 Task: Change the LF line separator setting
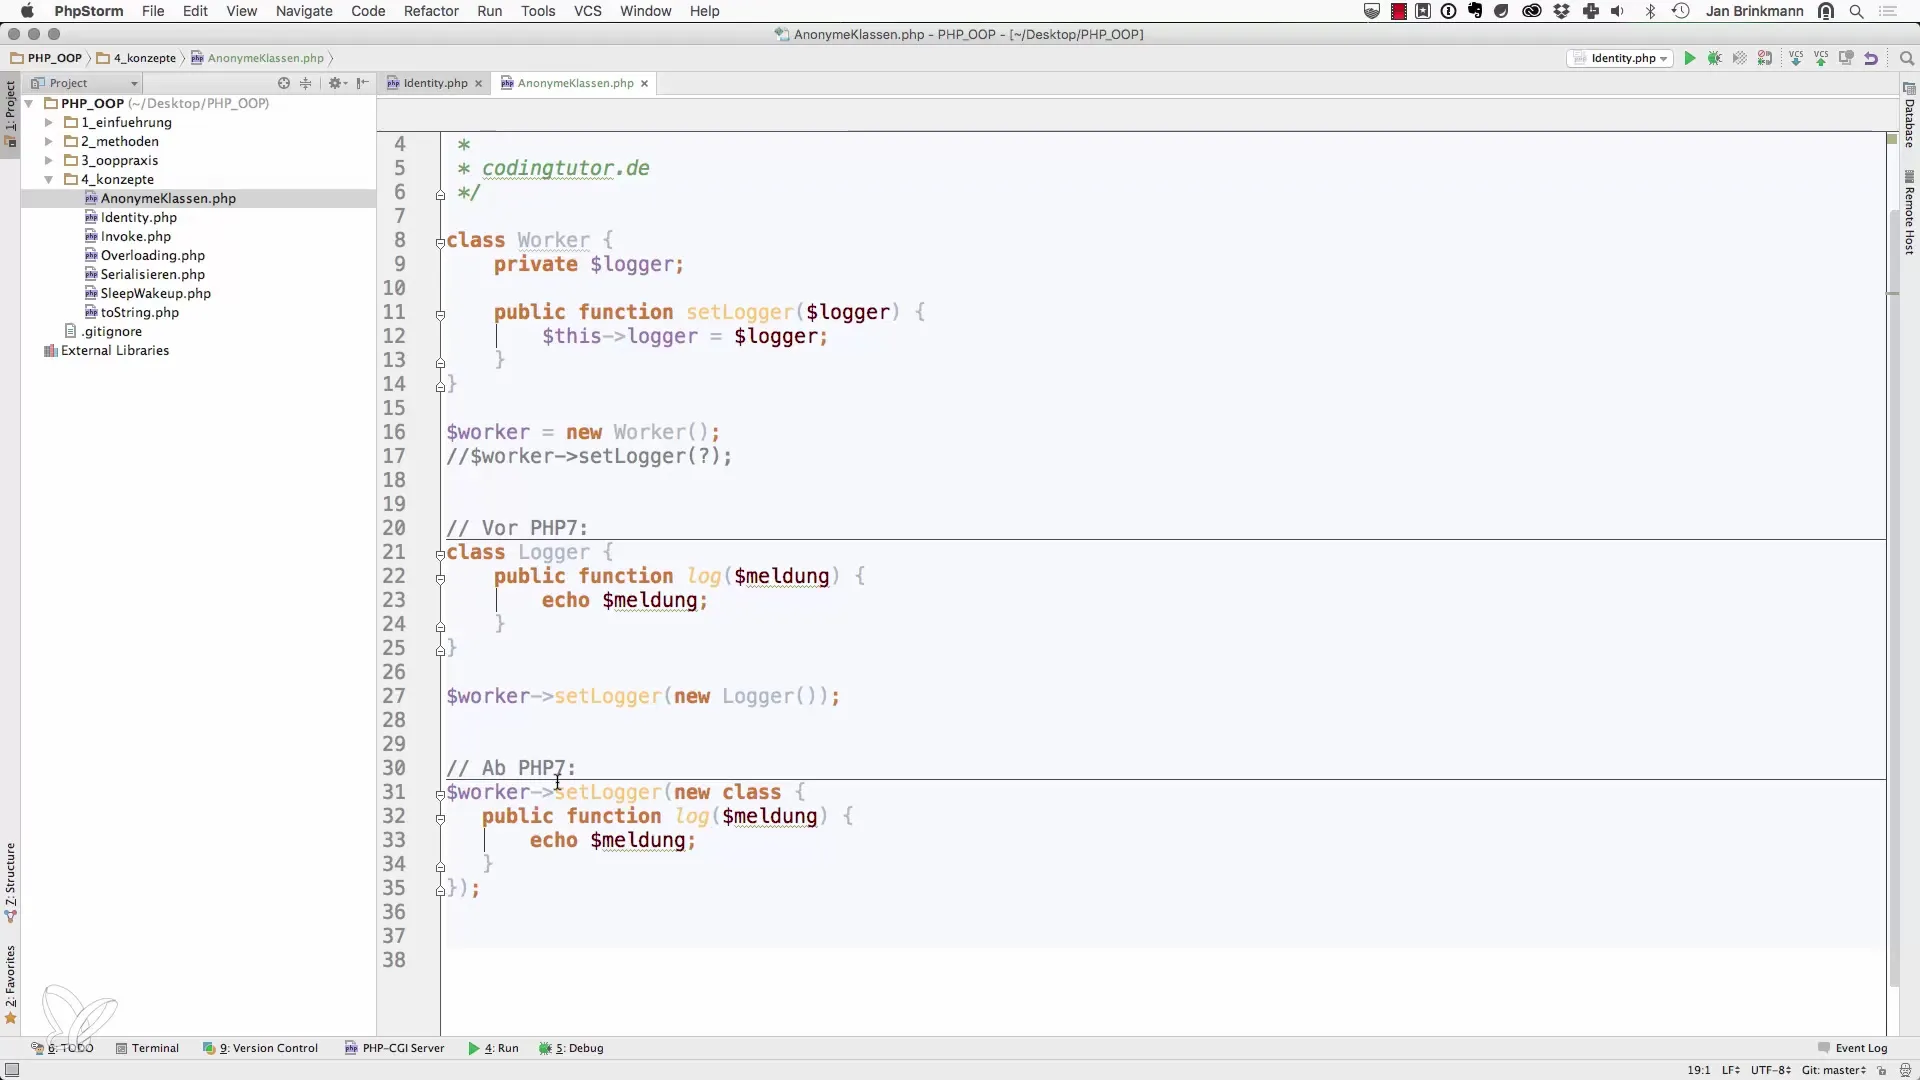click(1731, 1070)
